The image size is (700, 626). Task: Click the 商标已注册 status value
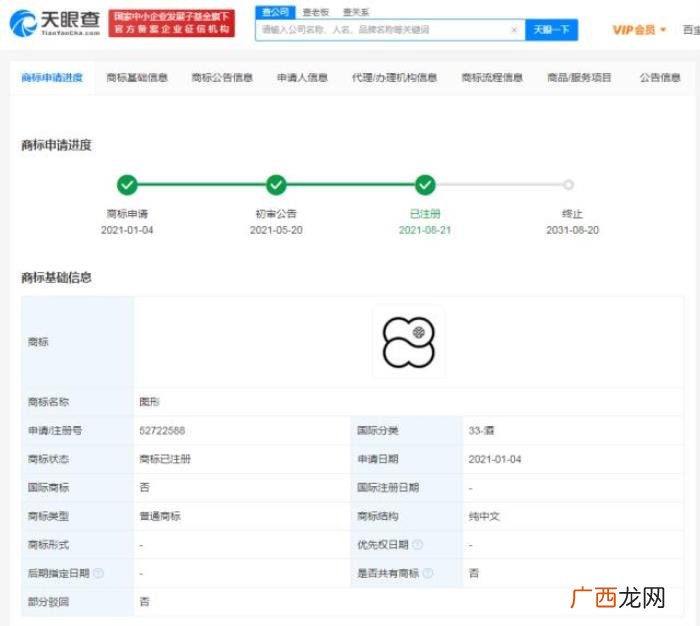click(x=165, y=459)
